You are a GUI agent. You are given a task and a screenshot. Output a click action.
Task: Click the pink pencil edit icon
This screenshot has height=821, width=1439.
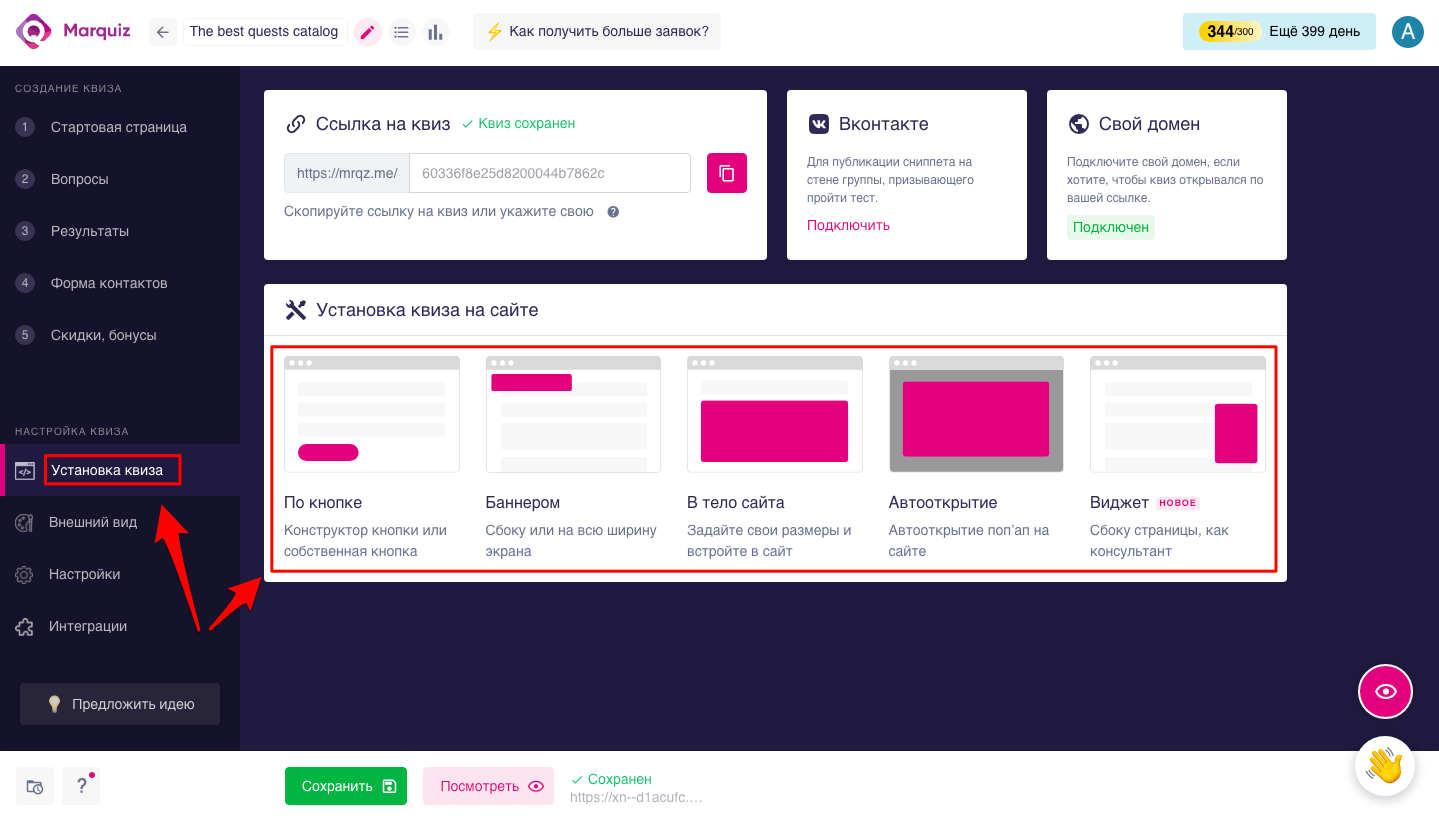click(x=368, y=32)
